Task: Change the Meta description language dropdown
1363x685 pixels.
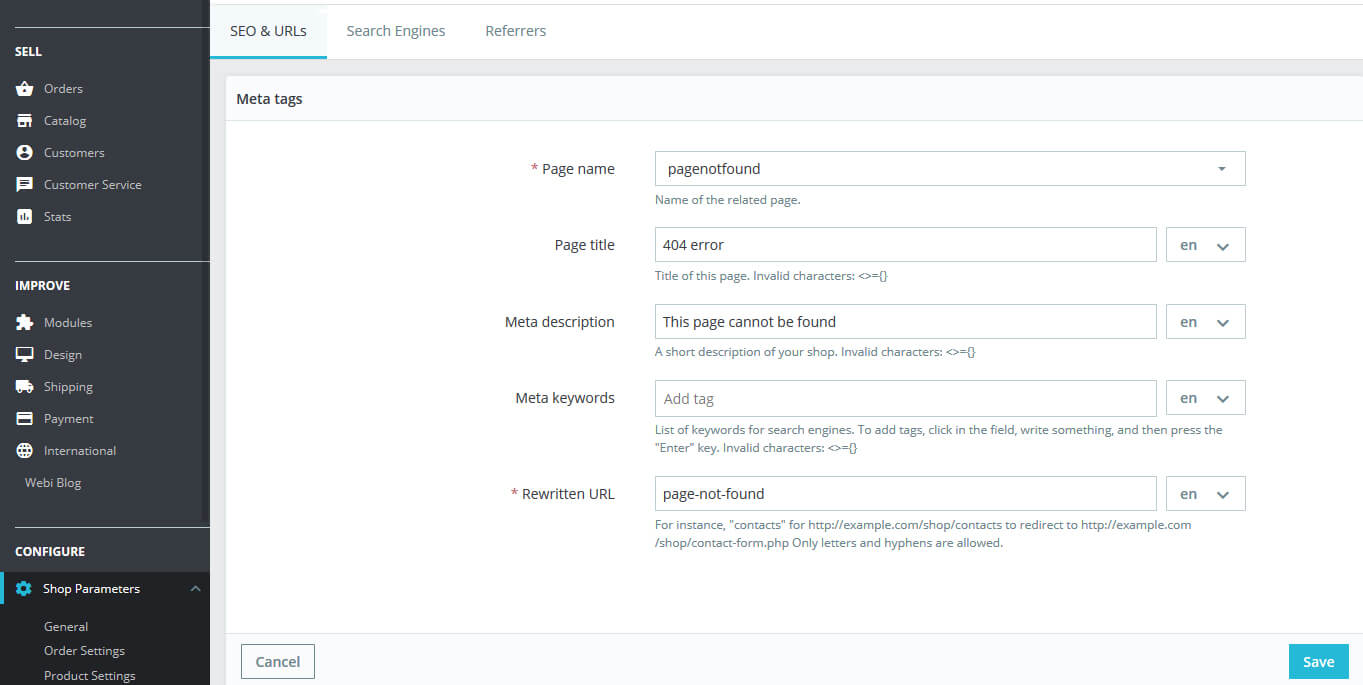Action: [1205, 322]
